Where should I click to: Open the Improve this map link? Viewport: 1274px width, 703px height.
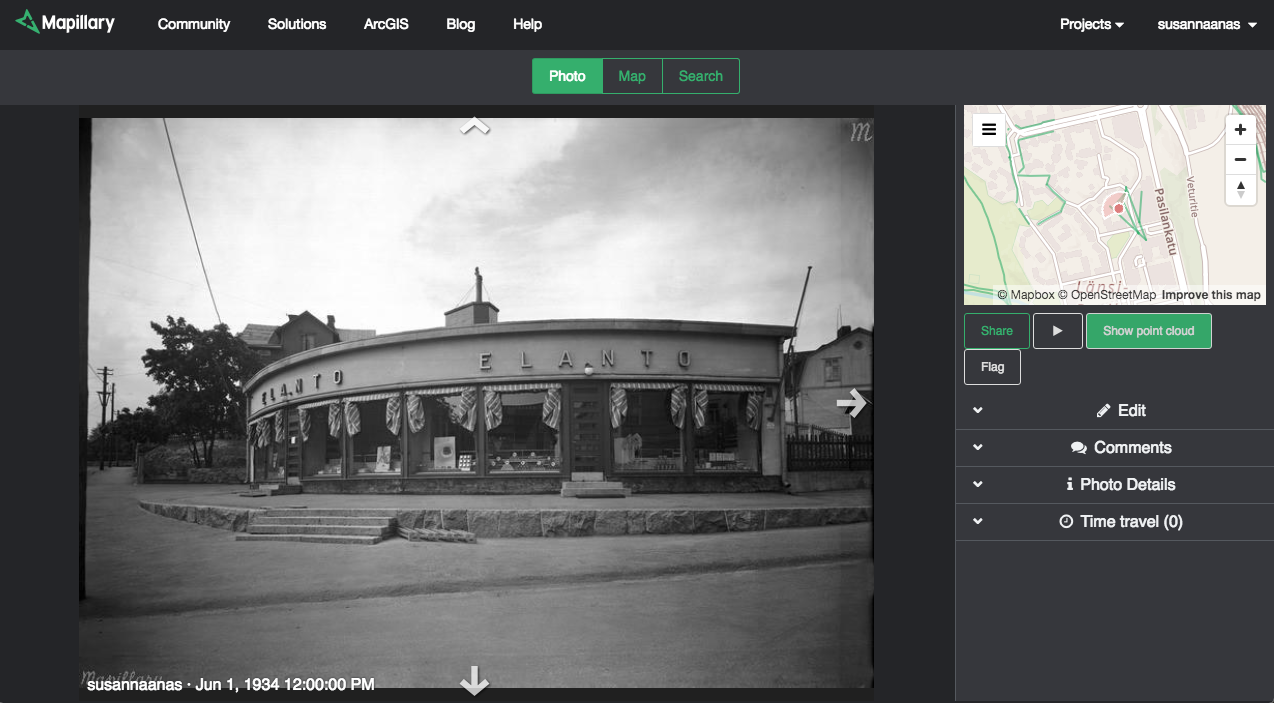tap(1210, 295)
